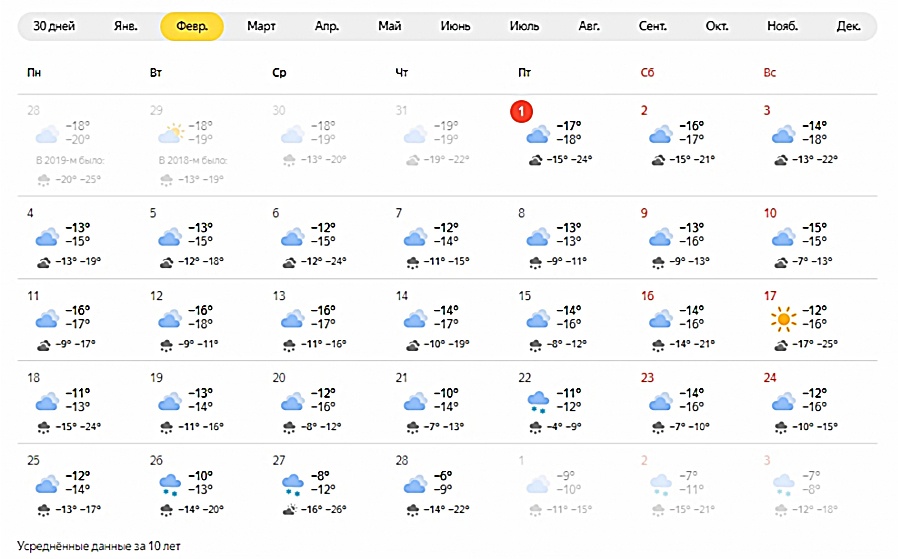Open the Янв. month tab
This screenshot has width=898, height=559.
[125, 26]
